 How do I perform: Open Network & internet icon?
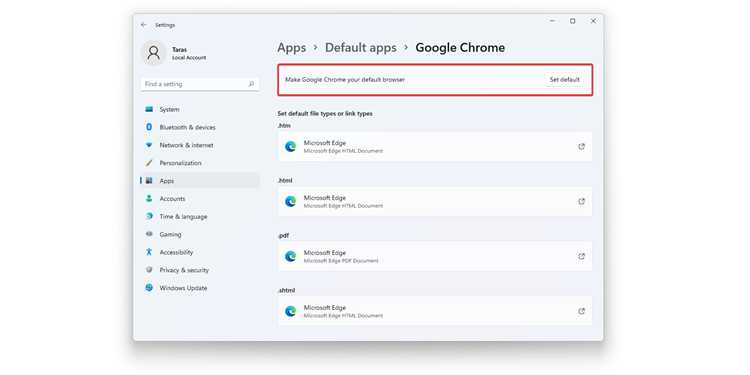[x=149, y=145]
